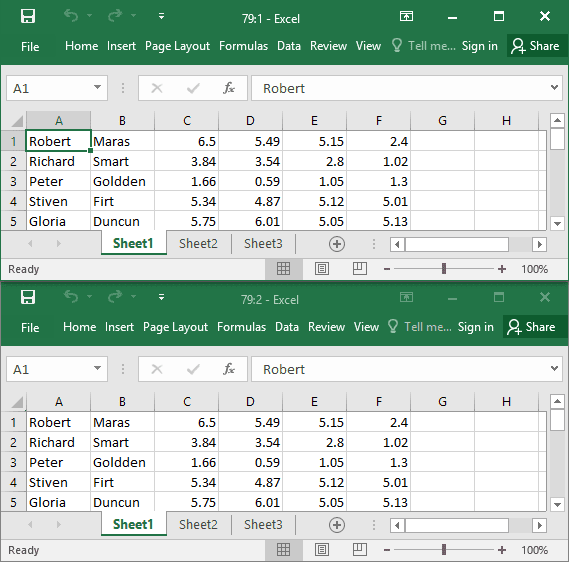Viewport: 569px width, 562px height.
Task: Click zoom out minus in 79:2 window
Action: point(387,550)
